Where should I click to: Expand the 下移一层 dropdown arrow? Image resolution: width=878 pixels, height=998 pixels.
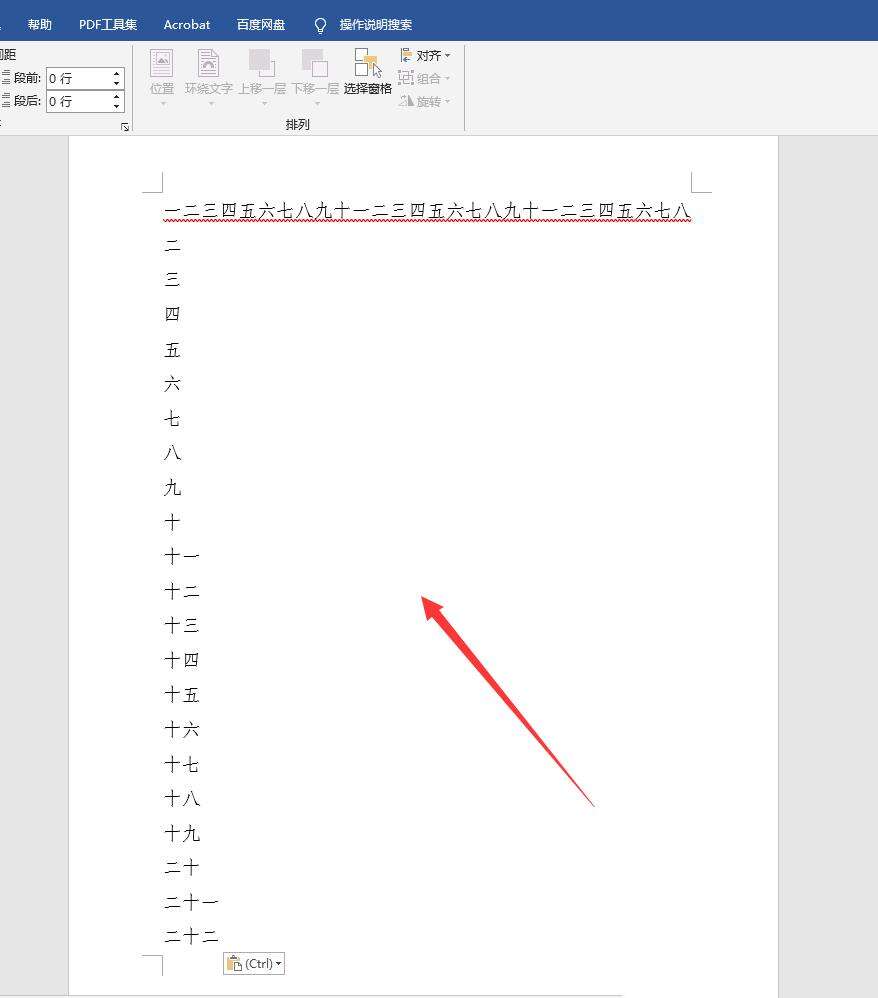(x=317, y=103)
